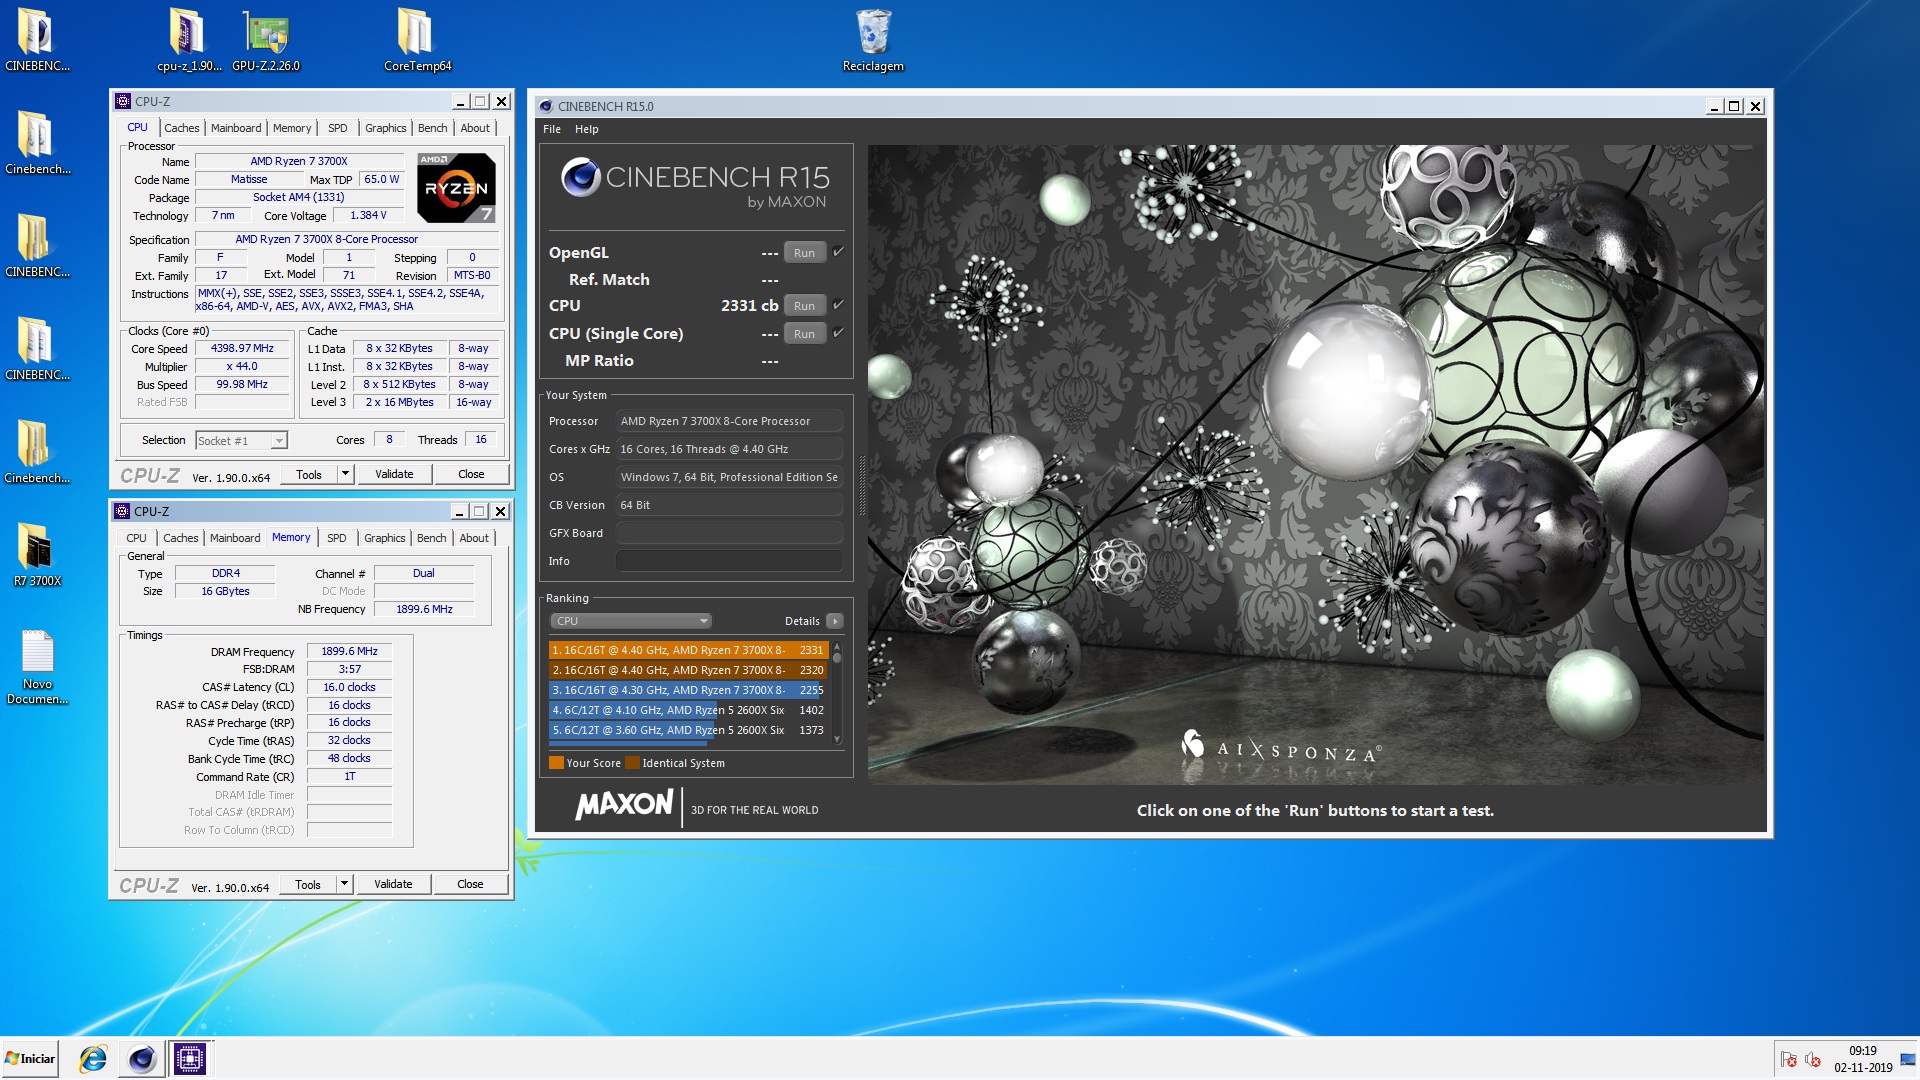
Task: Click Validate in the upper CPU-Z window
Action: [x=394, y=474]
